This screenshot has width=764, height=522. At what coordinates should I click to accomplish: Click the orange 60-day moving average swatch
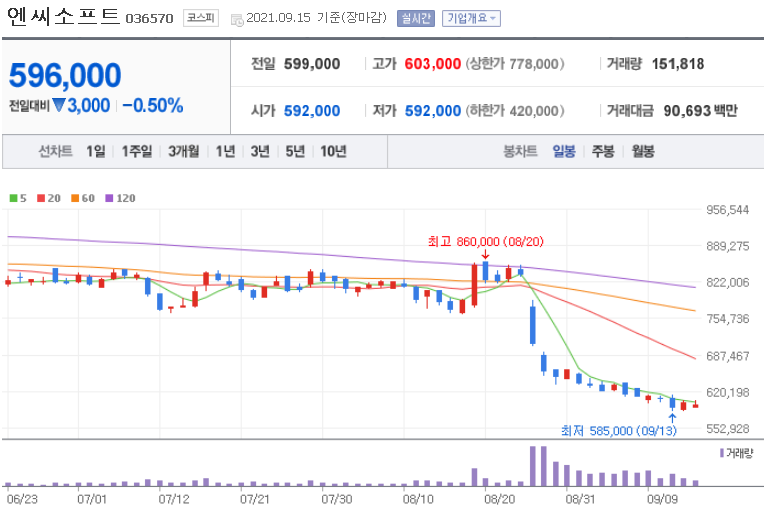[75, 198]
